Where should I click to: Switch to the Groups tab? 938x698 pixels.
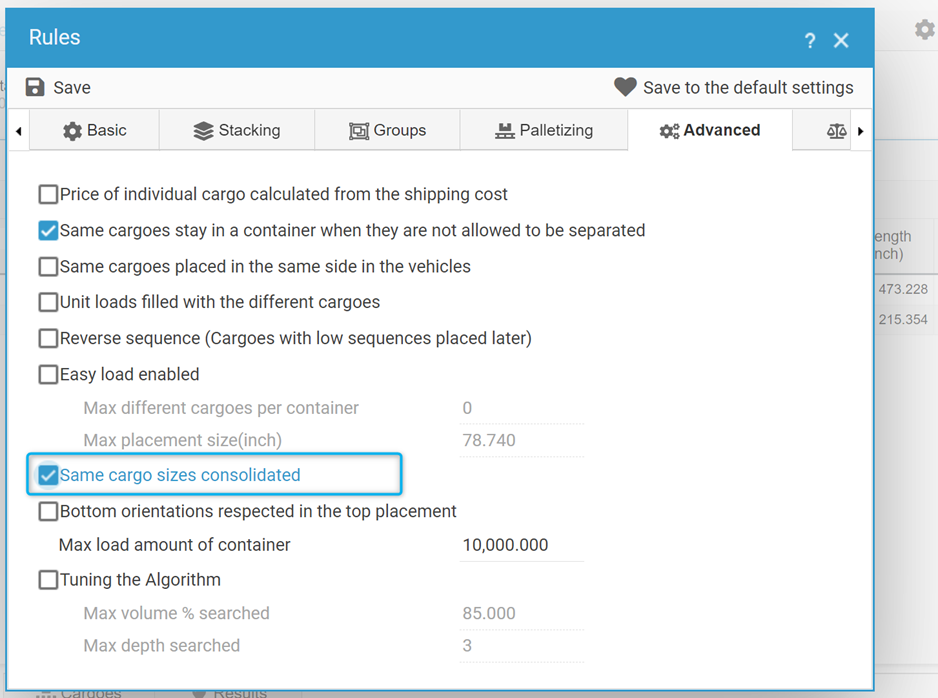click(x=388, y=130)
